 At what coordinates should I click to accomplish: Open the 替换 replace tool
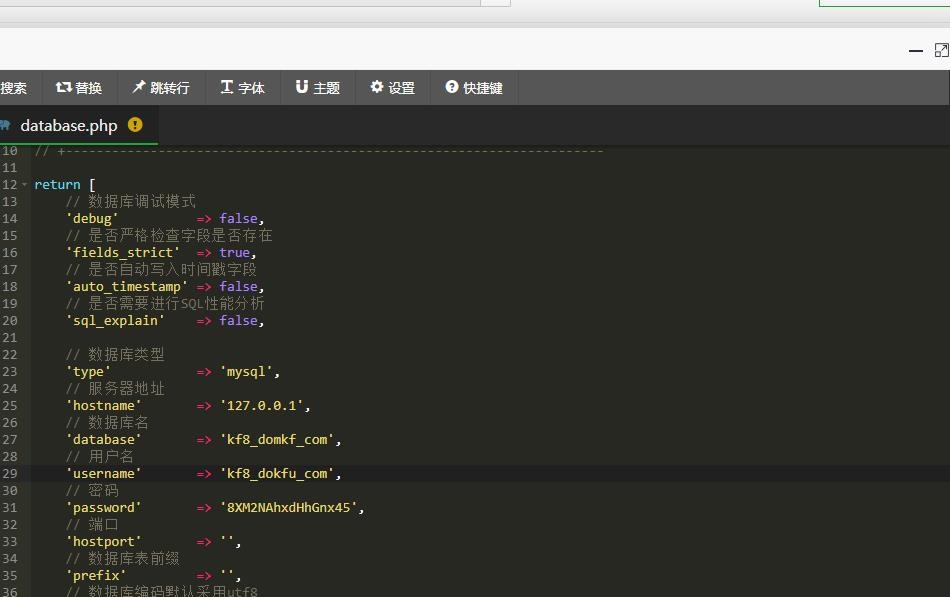79,88
